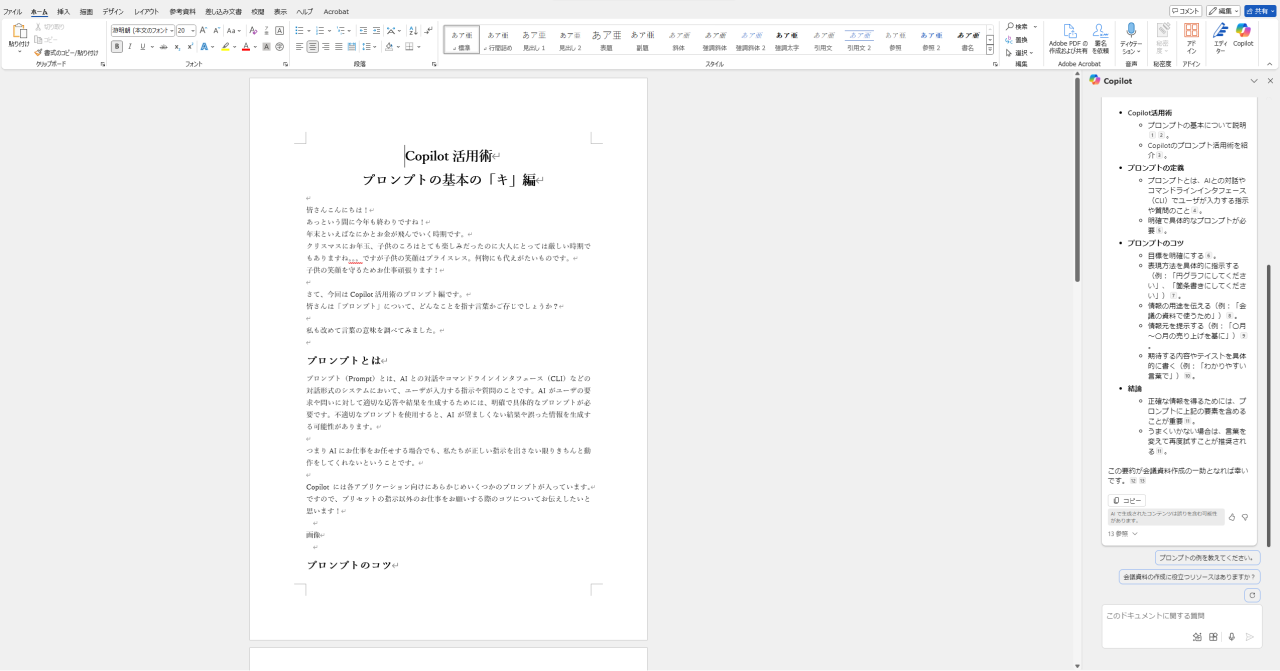Switch to the デザイン (Design) tab
The image size is (1280, 671).
pos(113,11)
